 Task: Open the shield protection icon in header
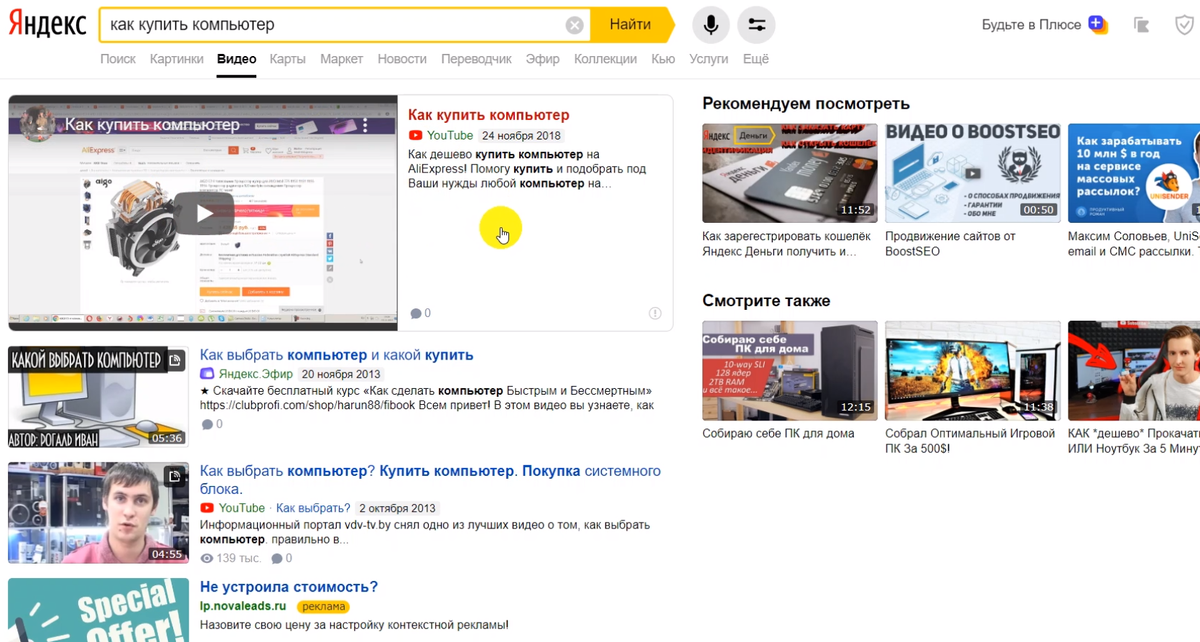(x=1184, y=25)
